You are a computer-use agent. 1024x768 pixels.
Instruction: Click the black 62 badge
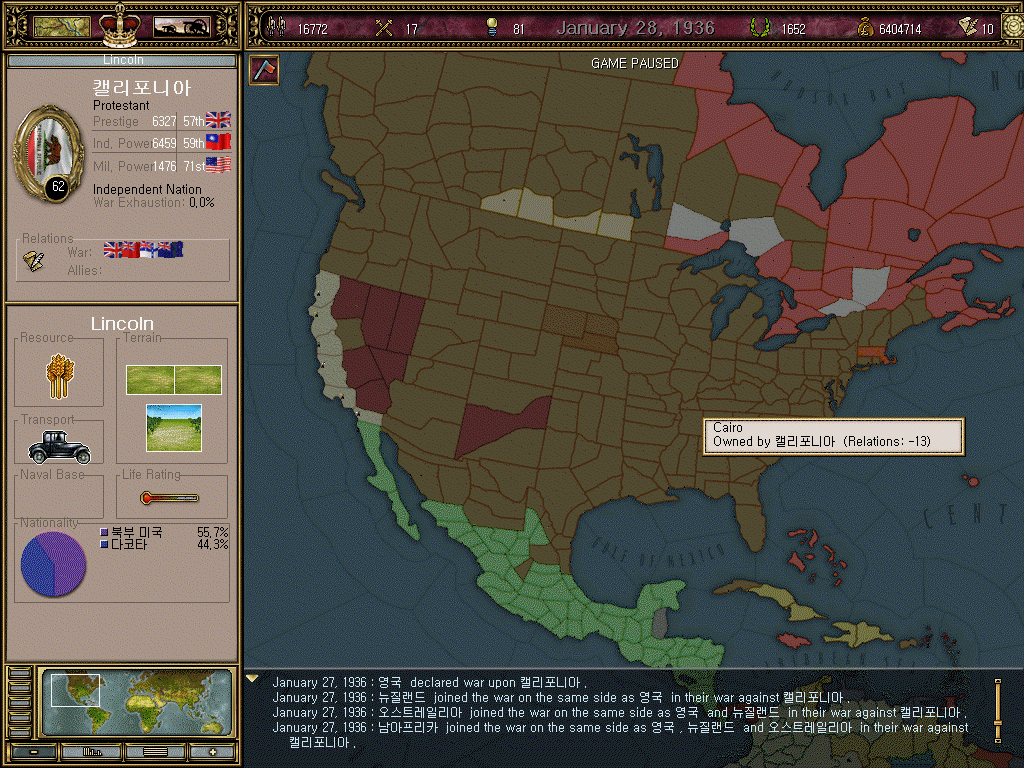(58, 187)
